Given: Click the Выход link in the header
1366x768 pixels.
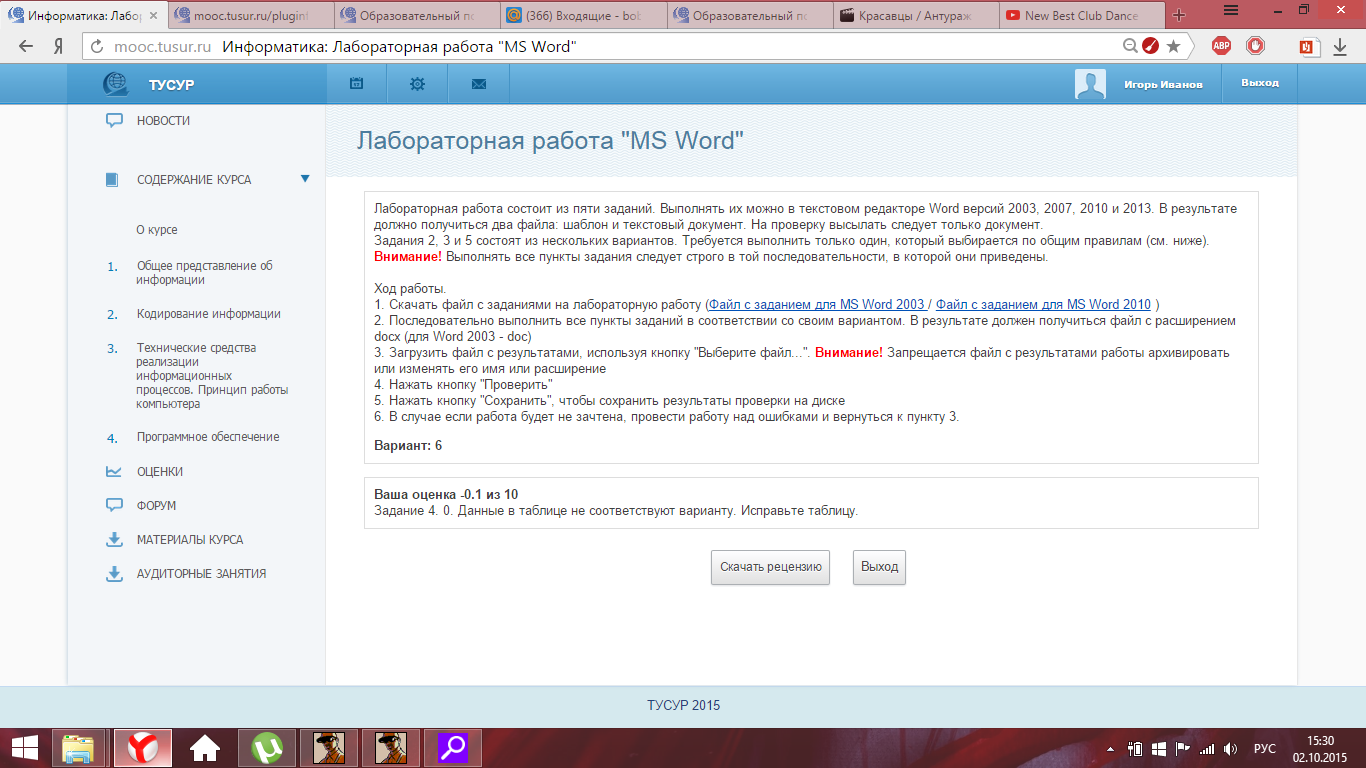Looking at the screenshot, I should pyautogui.click(x=1259, y=83).
